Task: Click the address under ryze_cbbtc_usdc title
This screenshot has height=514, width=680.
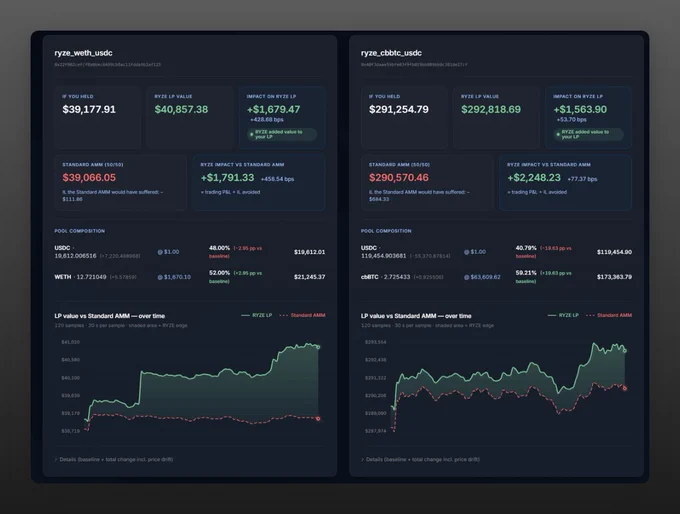Action: pos(414,65)
